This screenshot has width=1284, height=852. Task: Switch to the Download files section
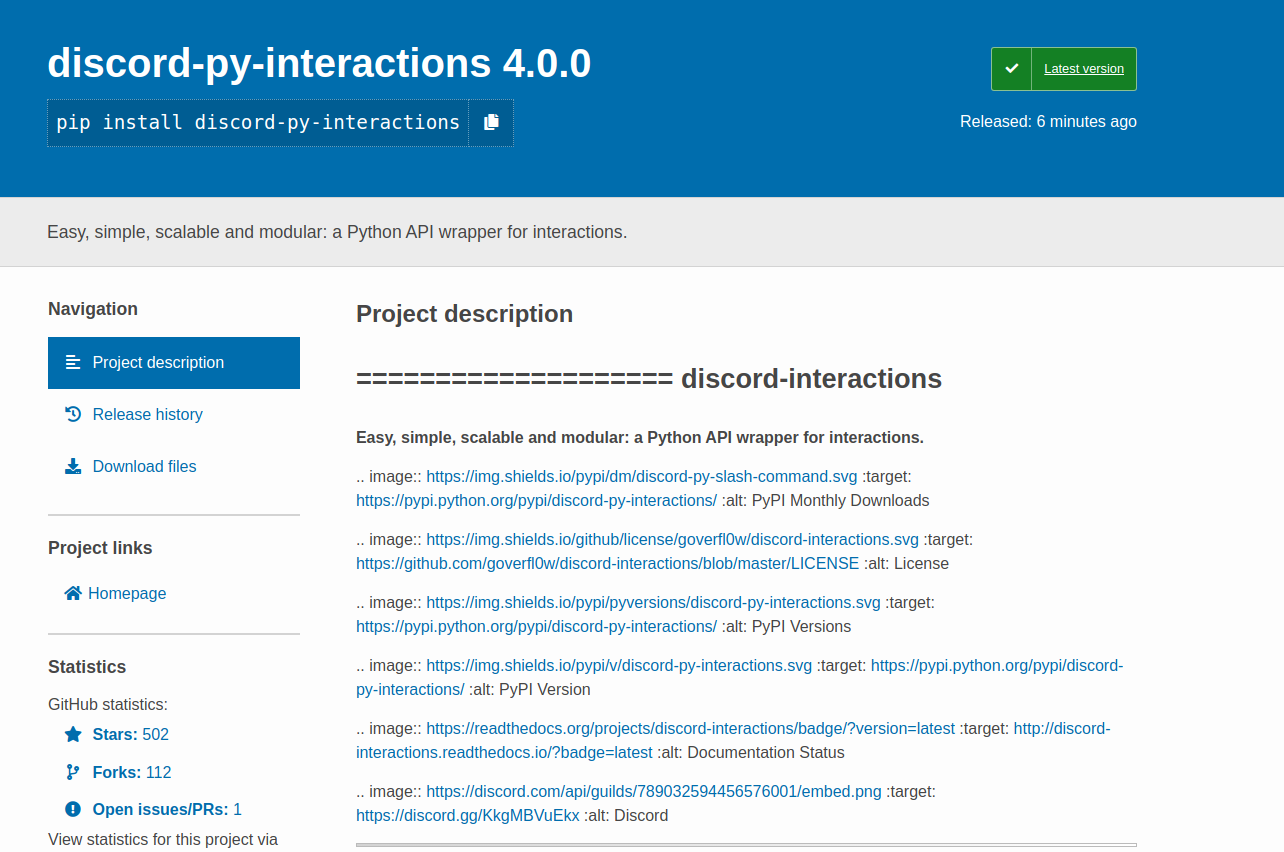pos(144,465)
